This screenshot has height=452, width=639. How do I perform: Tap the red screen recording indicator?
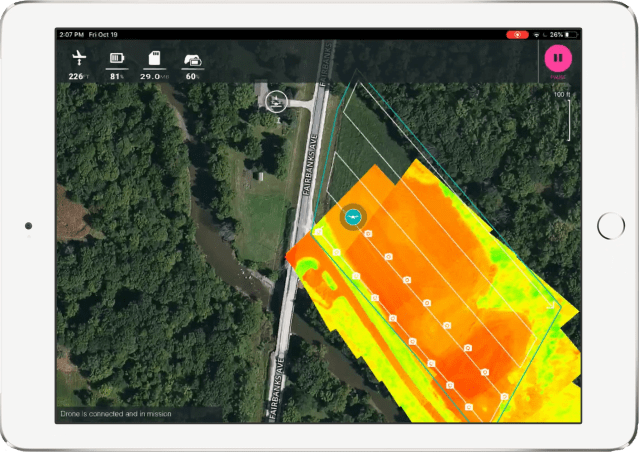[x=517, y=34]
